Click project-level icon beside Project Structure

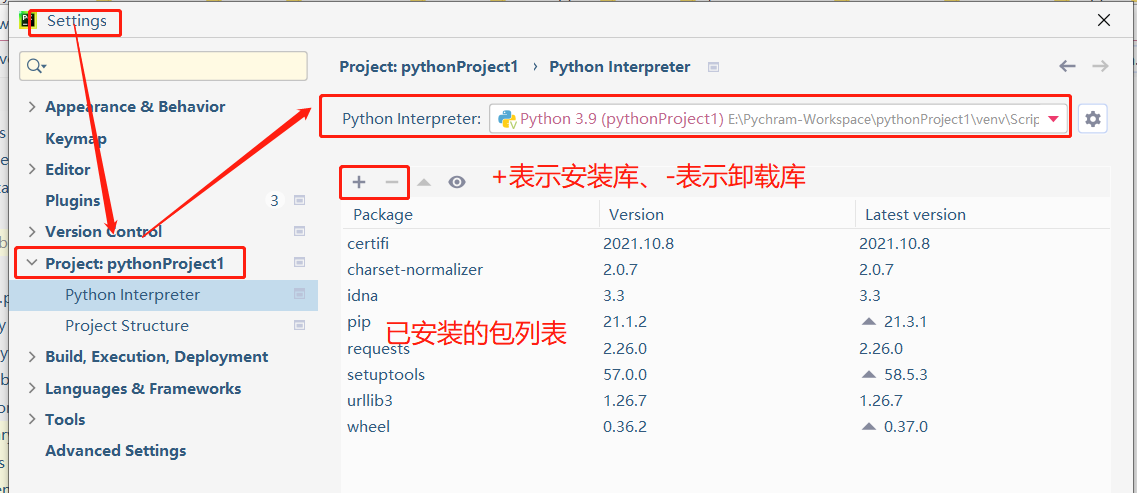299,326
